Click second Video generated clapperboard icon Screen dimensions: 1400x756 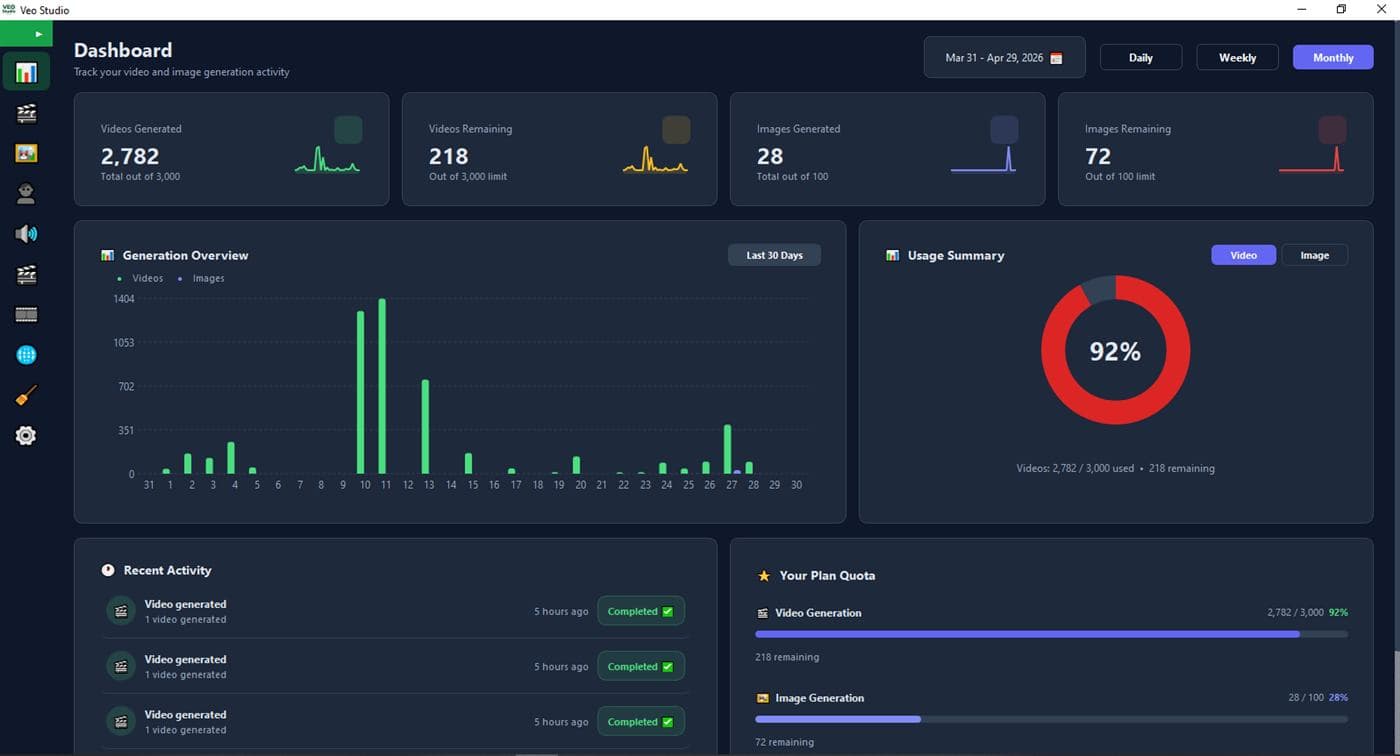[x=121, y=666]
